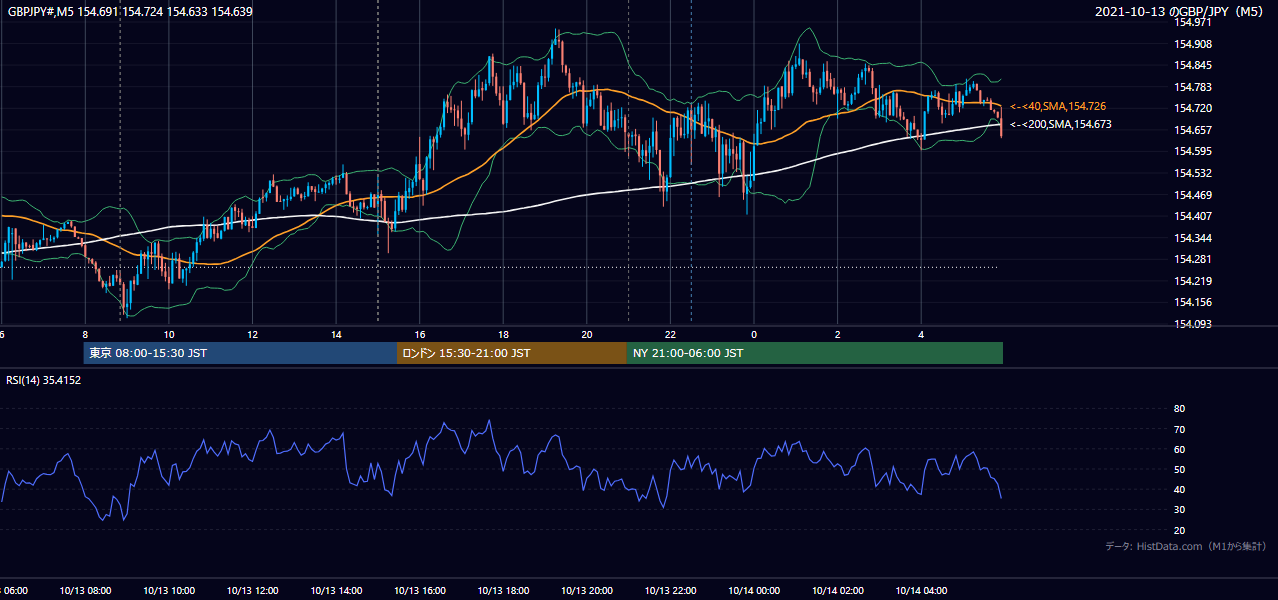Click the 10/13 22:00 time axis label
The width and height of the screenshot is (1278, 600).
coord(670,590)
